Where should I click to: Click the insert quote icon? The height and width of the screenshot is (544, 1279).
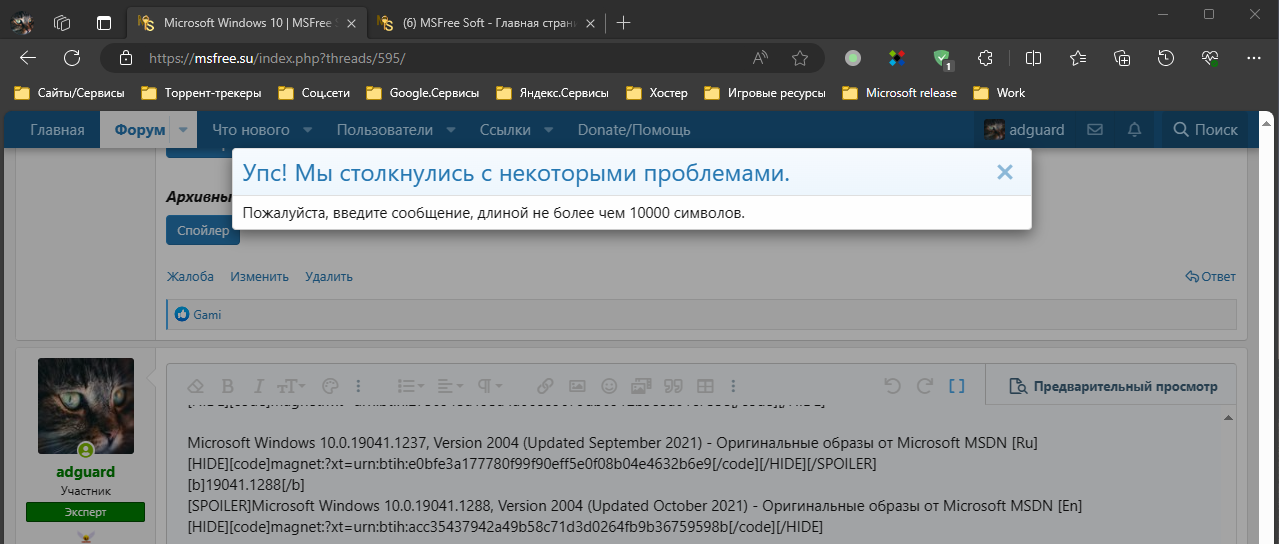674,386
